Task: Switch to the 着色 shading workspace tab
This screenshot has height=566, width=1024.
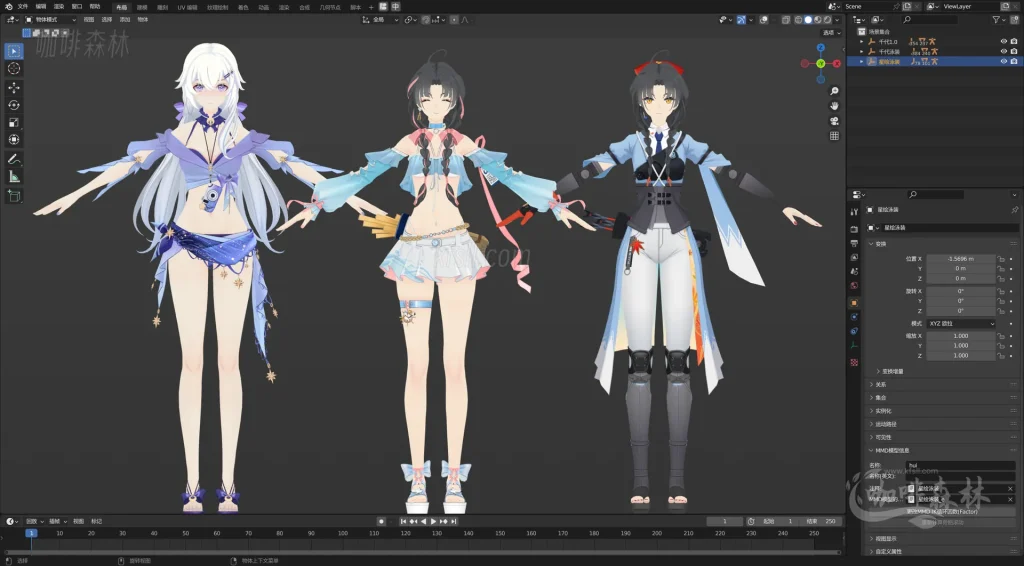Action: point(243,7)
